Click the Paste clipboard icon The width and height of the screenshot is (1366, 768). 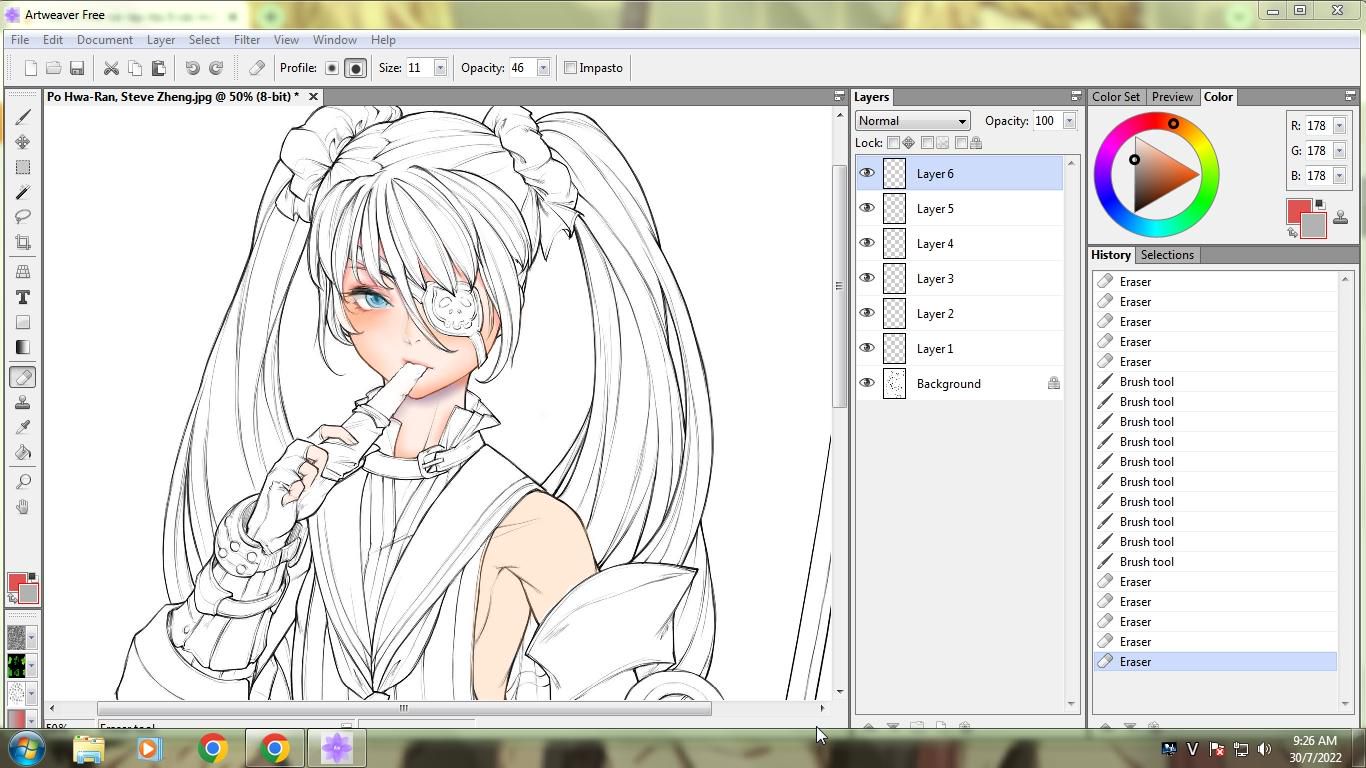click(158, 68)
